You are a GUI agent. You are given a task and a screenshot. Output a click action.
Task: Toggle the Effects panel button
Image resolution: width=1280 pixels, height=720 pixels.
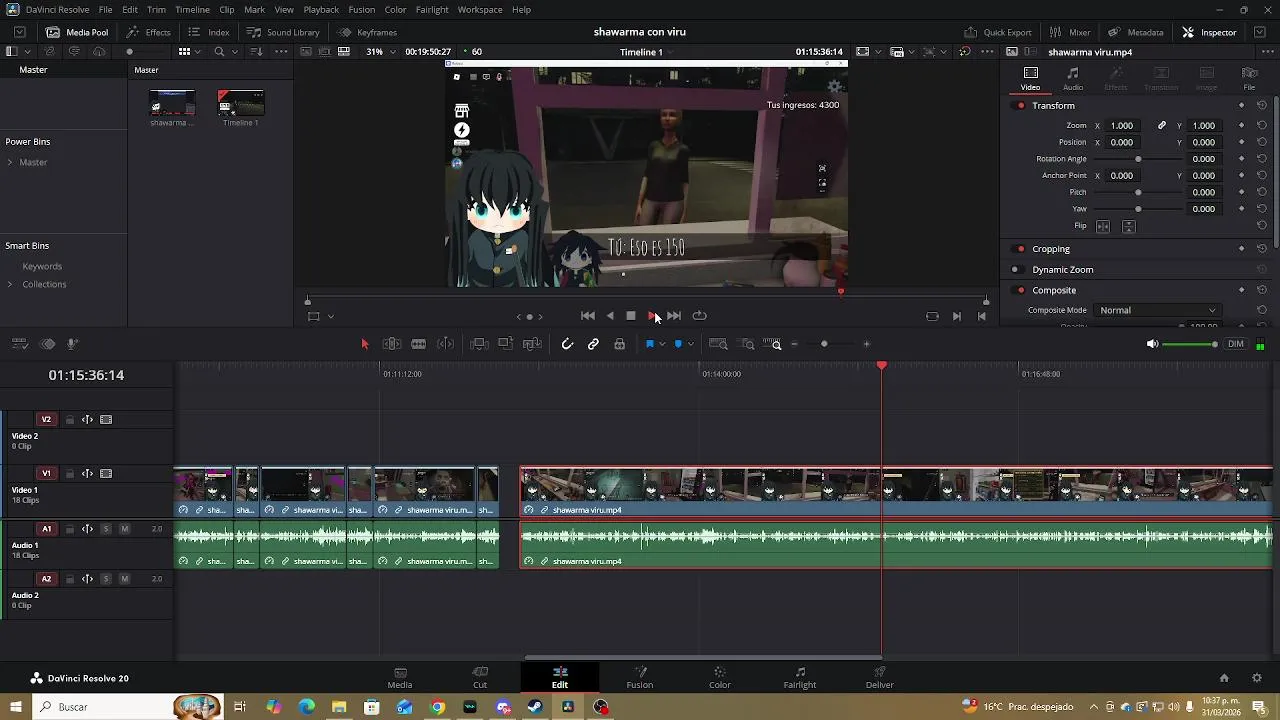[148, 32]
